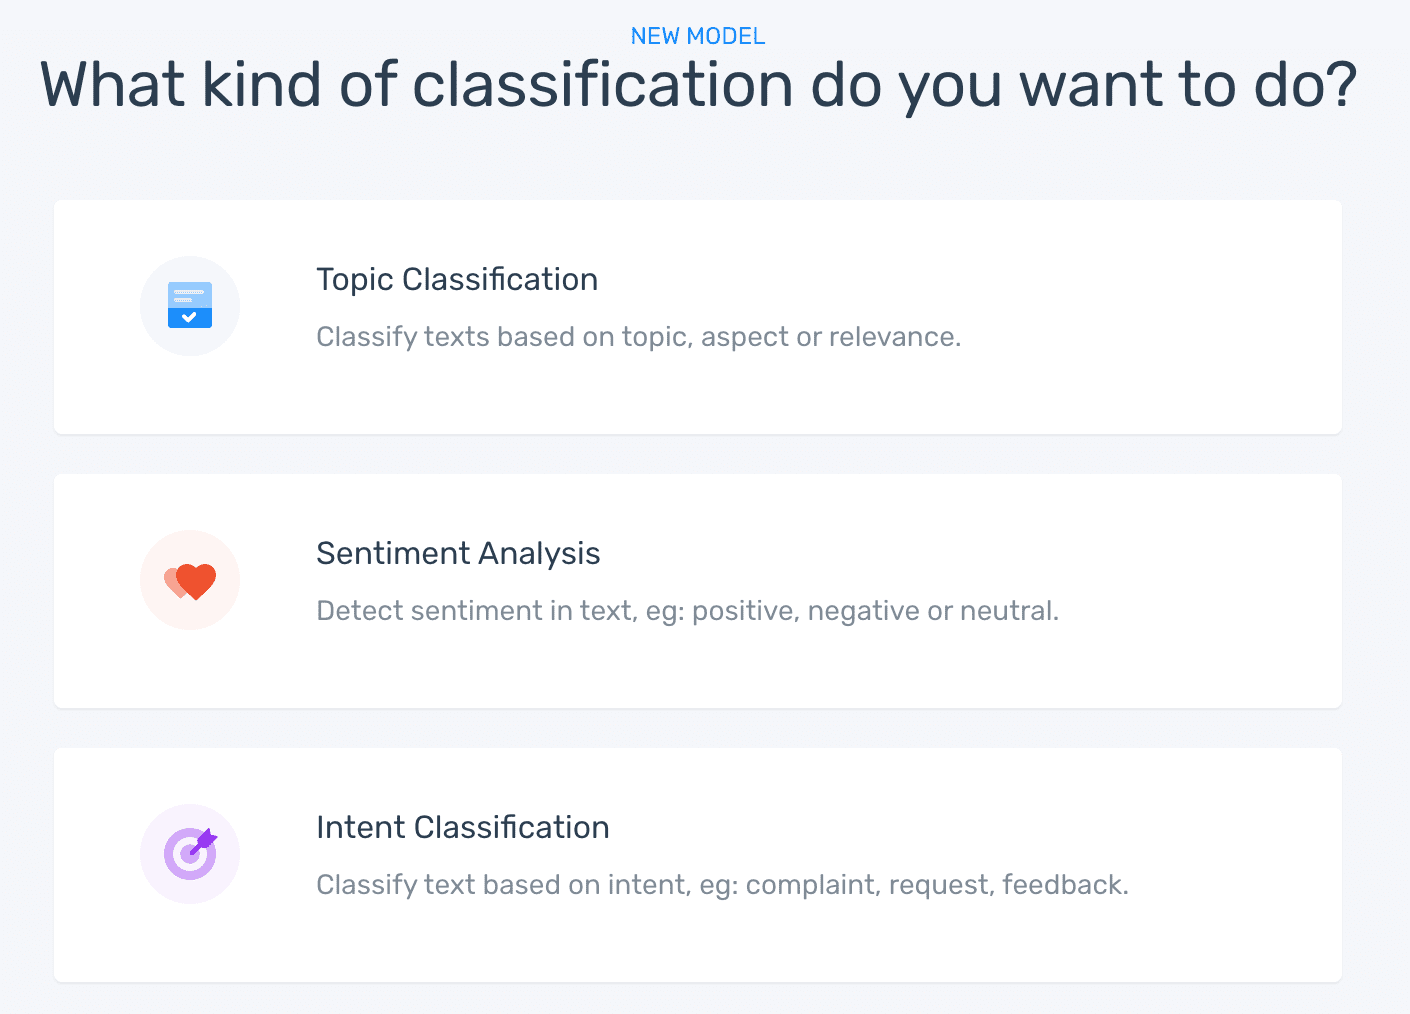Click 'Detect sentiment in text' description

(x=687, y=611)
